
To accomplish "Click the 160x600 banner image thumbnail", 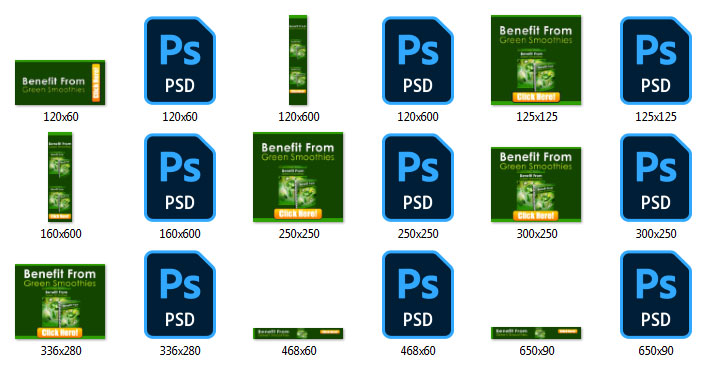I will tap(60, 177).
